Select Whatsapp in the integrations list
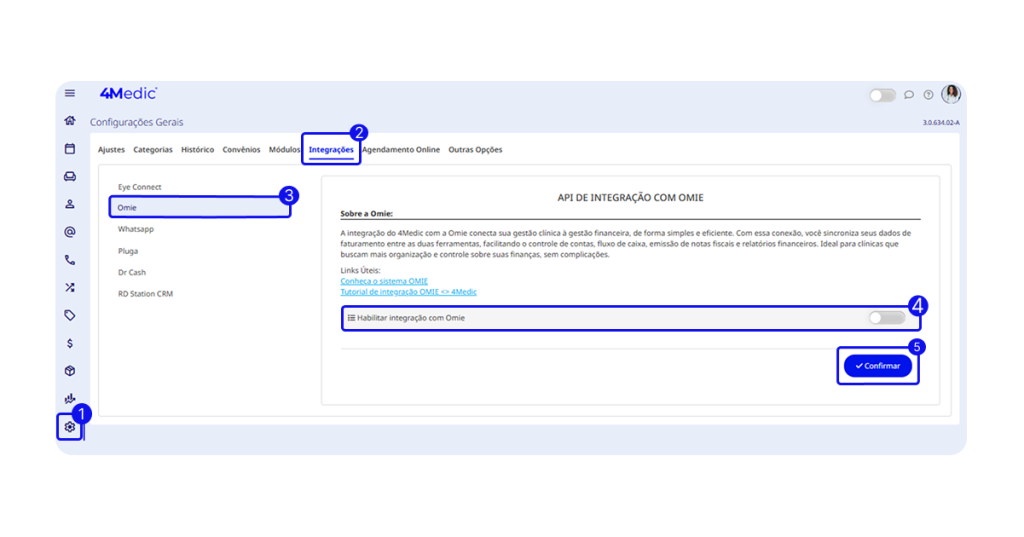This screenshot has width=1024, height=537. pos(136,229)
